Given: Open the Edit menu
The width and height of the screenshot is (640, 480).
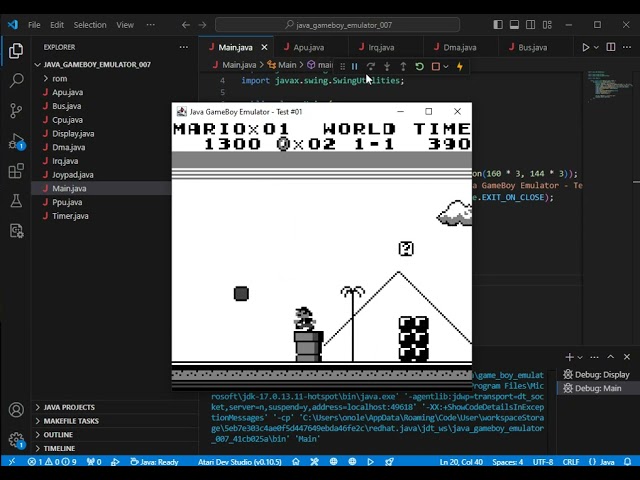Looking at the screenshot, I should coord(57,25).
